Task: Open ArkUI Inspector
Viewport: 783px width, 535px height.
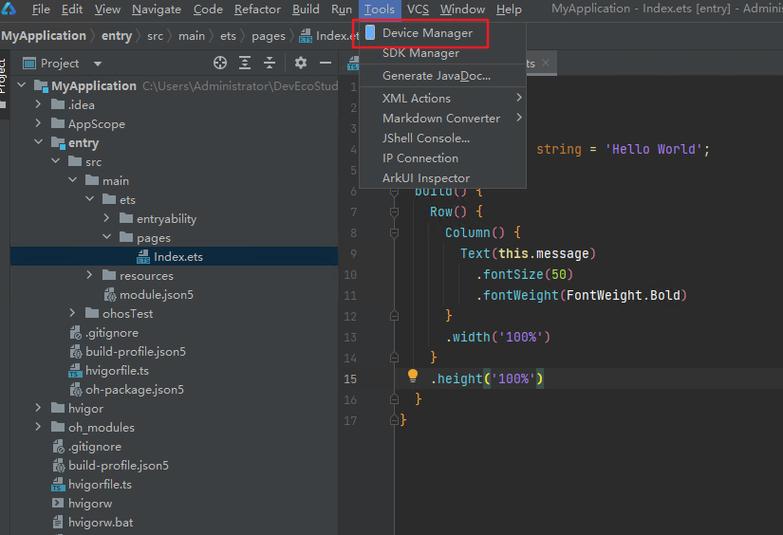Action: point(425,178)
